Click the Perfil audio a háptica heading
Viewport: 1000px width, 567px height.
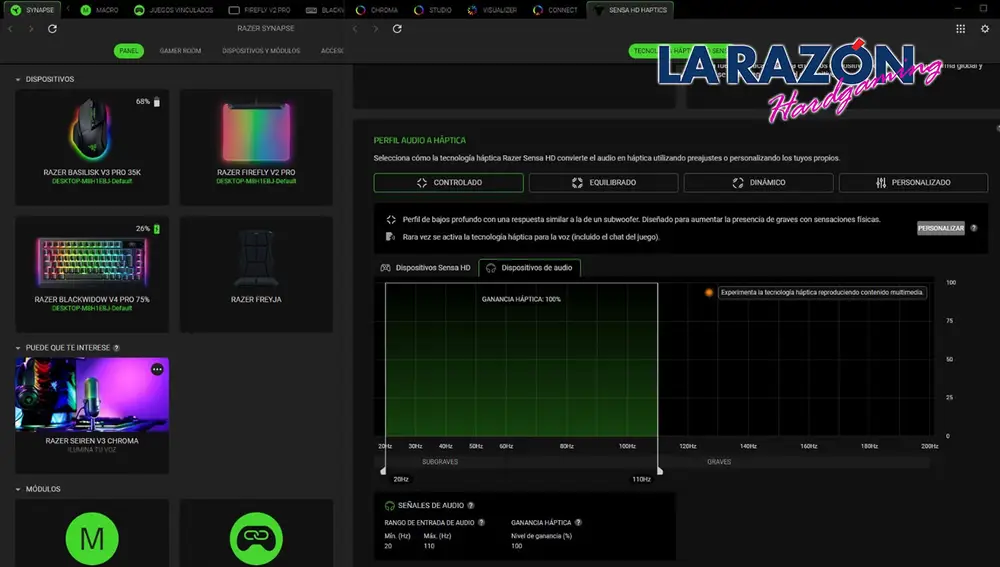[420, 140]
